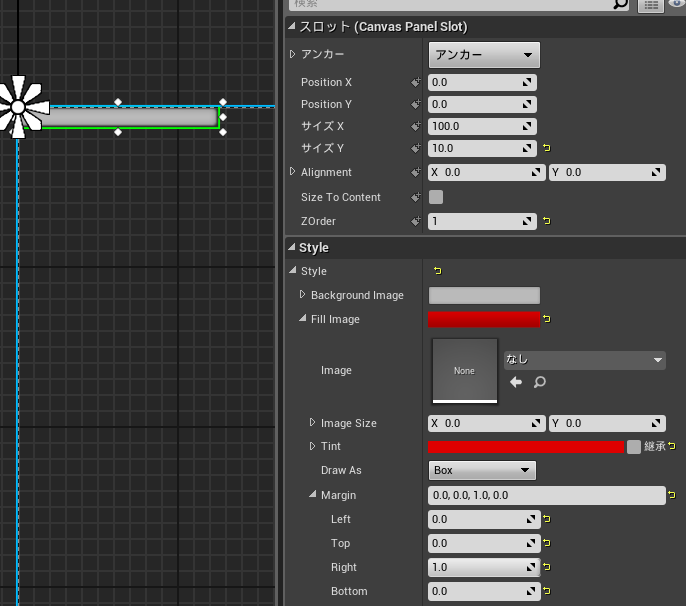Collapse the スロット (Canvas Panel Slot) section
The image size is (686, 606).
point(292,27)
